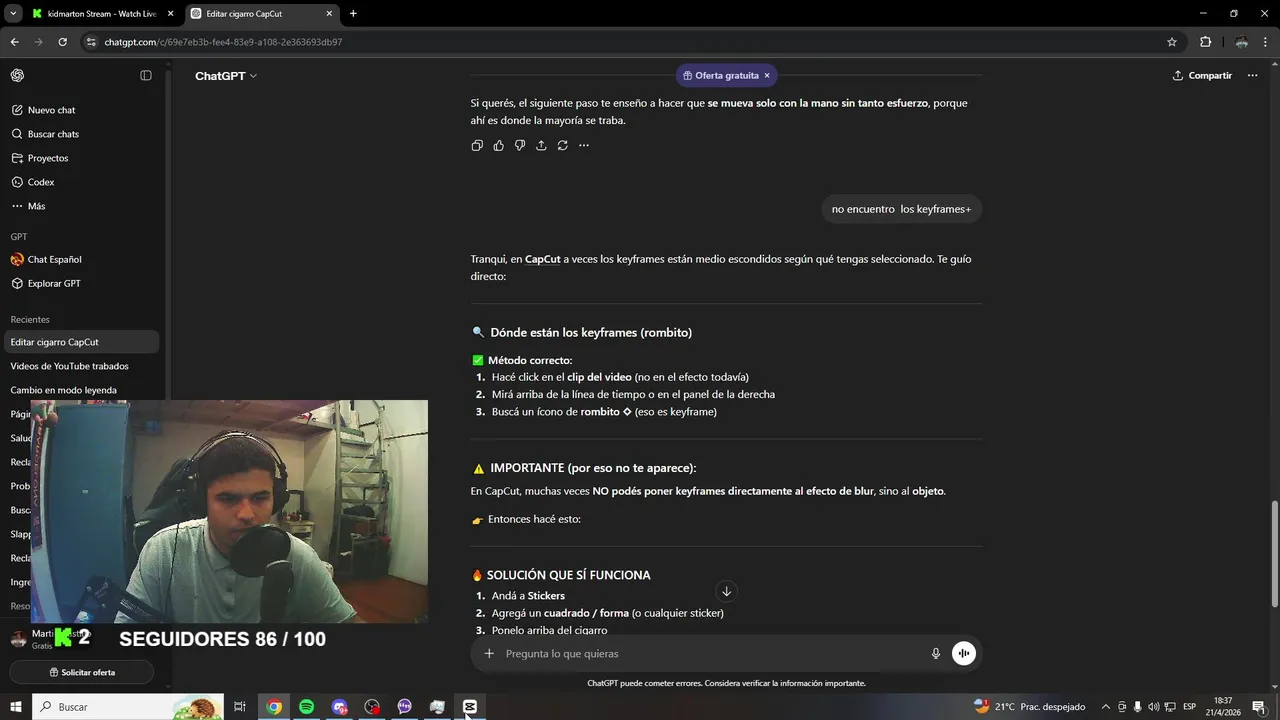Collapse the GPT section header

click(x=19, y=237)
